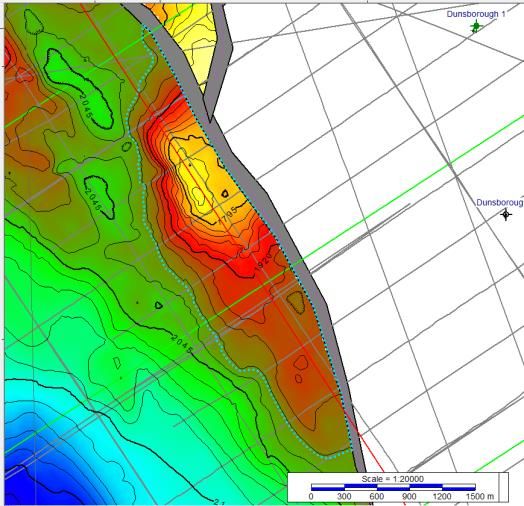Select the small dark closed contour near 1795
Image resolution: width=524 pixels, height=506 pixels.
(225, 193)
